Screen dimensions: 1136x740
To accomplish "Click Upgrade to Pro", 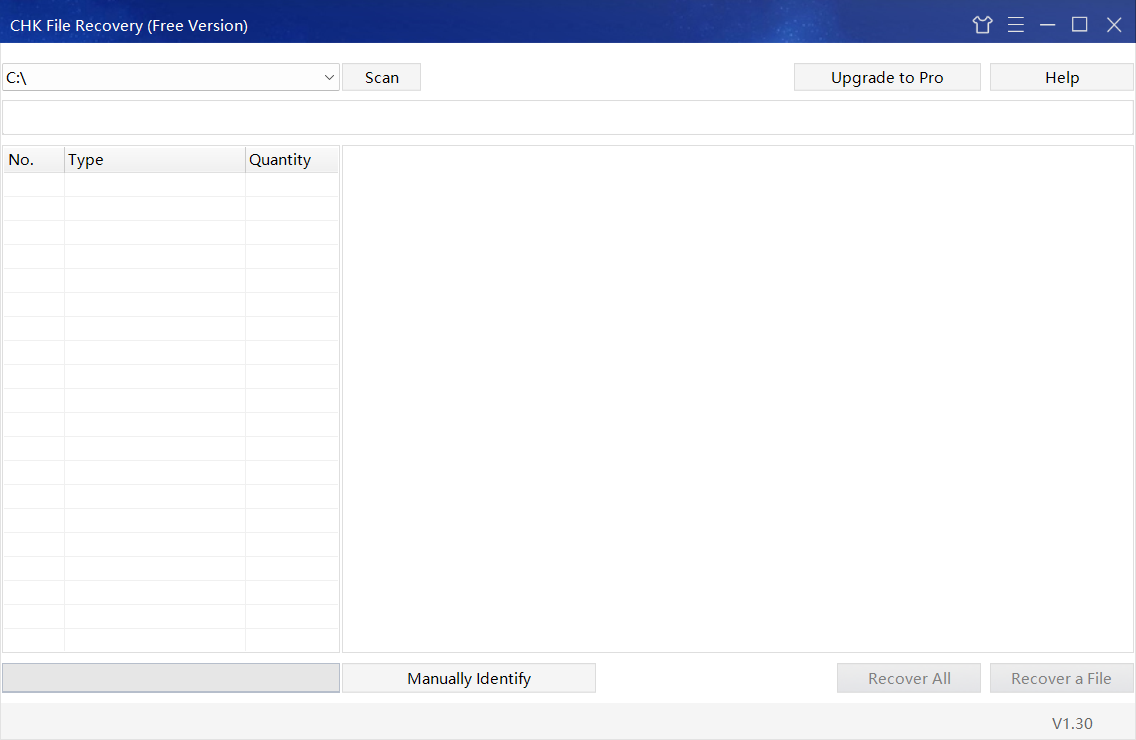I will (x=887, y=78).
